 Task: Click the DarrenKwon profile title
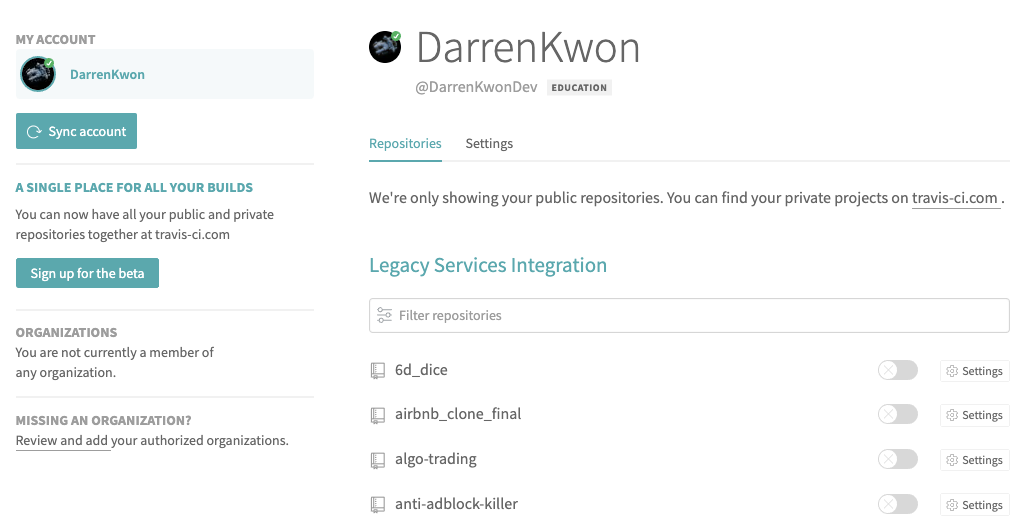point(528,48)
